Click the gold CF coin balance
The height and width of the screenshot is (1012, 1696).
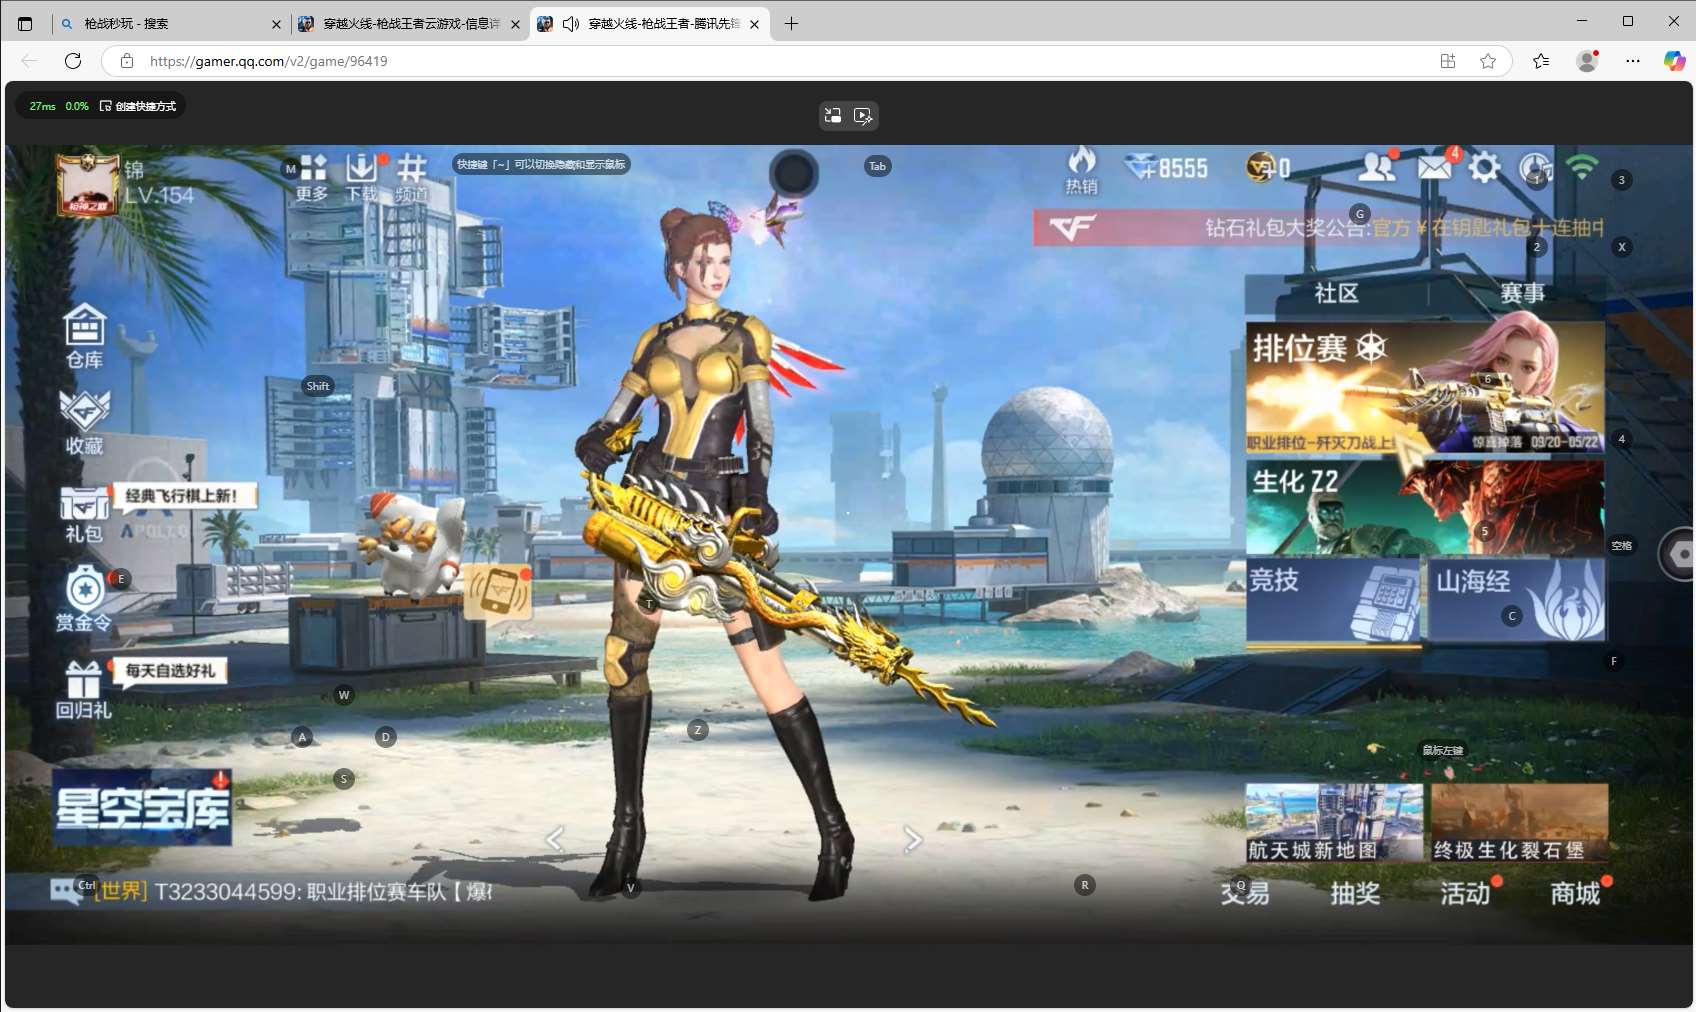point(1268,168)
